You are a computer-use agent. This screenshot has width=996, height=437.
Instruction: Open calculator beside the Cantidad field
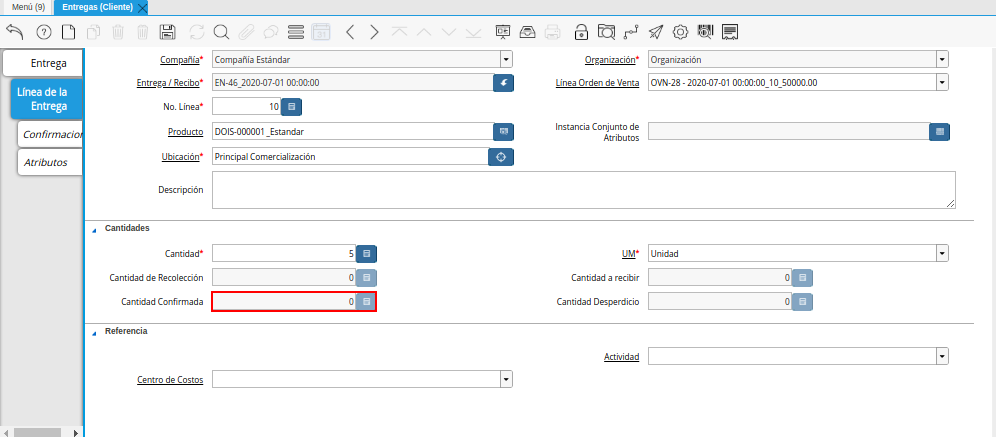coord(367,253)
